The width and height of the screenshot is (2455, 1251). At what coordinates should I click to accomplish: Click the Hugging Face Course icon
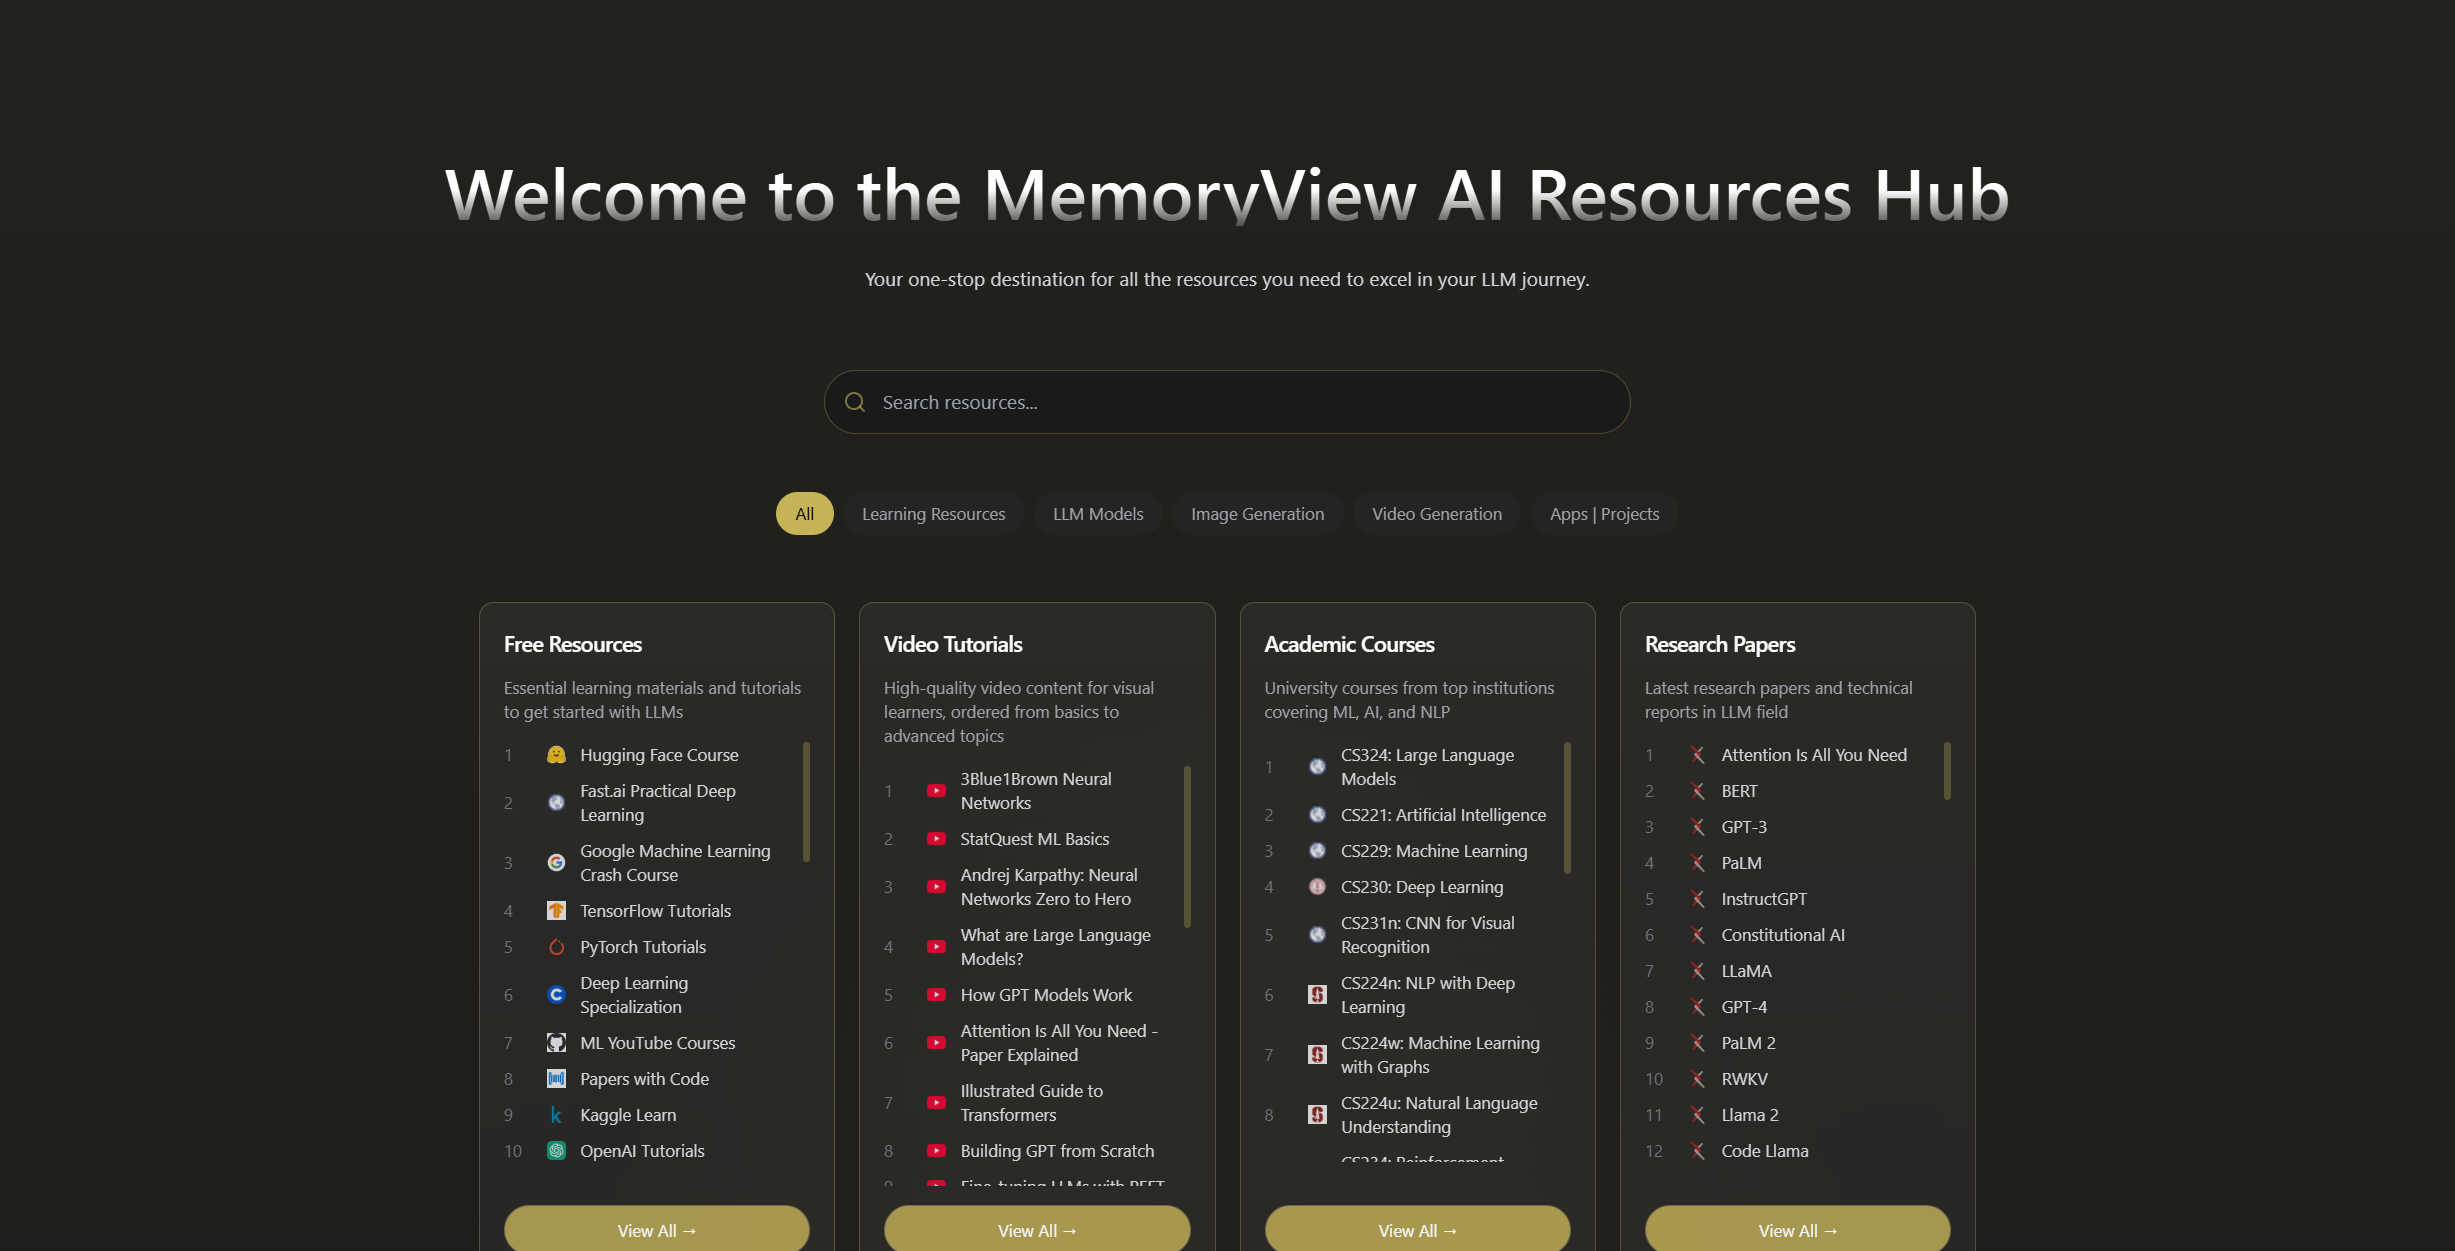coord(557,753)
